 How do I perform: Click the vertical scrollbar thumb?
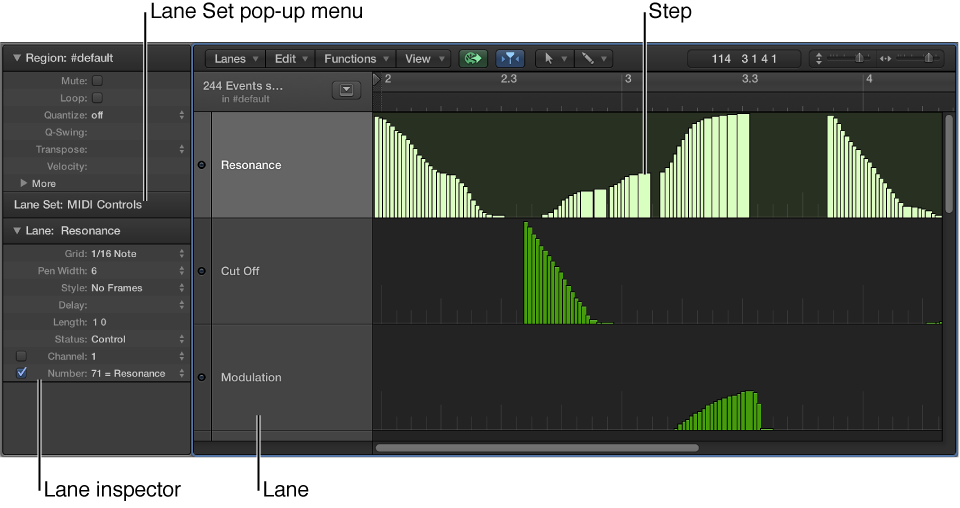click(949, 164)
